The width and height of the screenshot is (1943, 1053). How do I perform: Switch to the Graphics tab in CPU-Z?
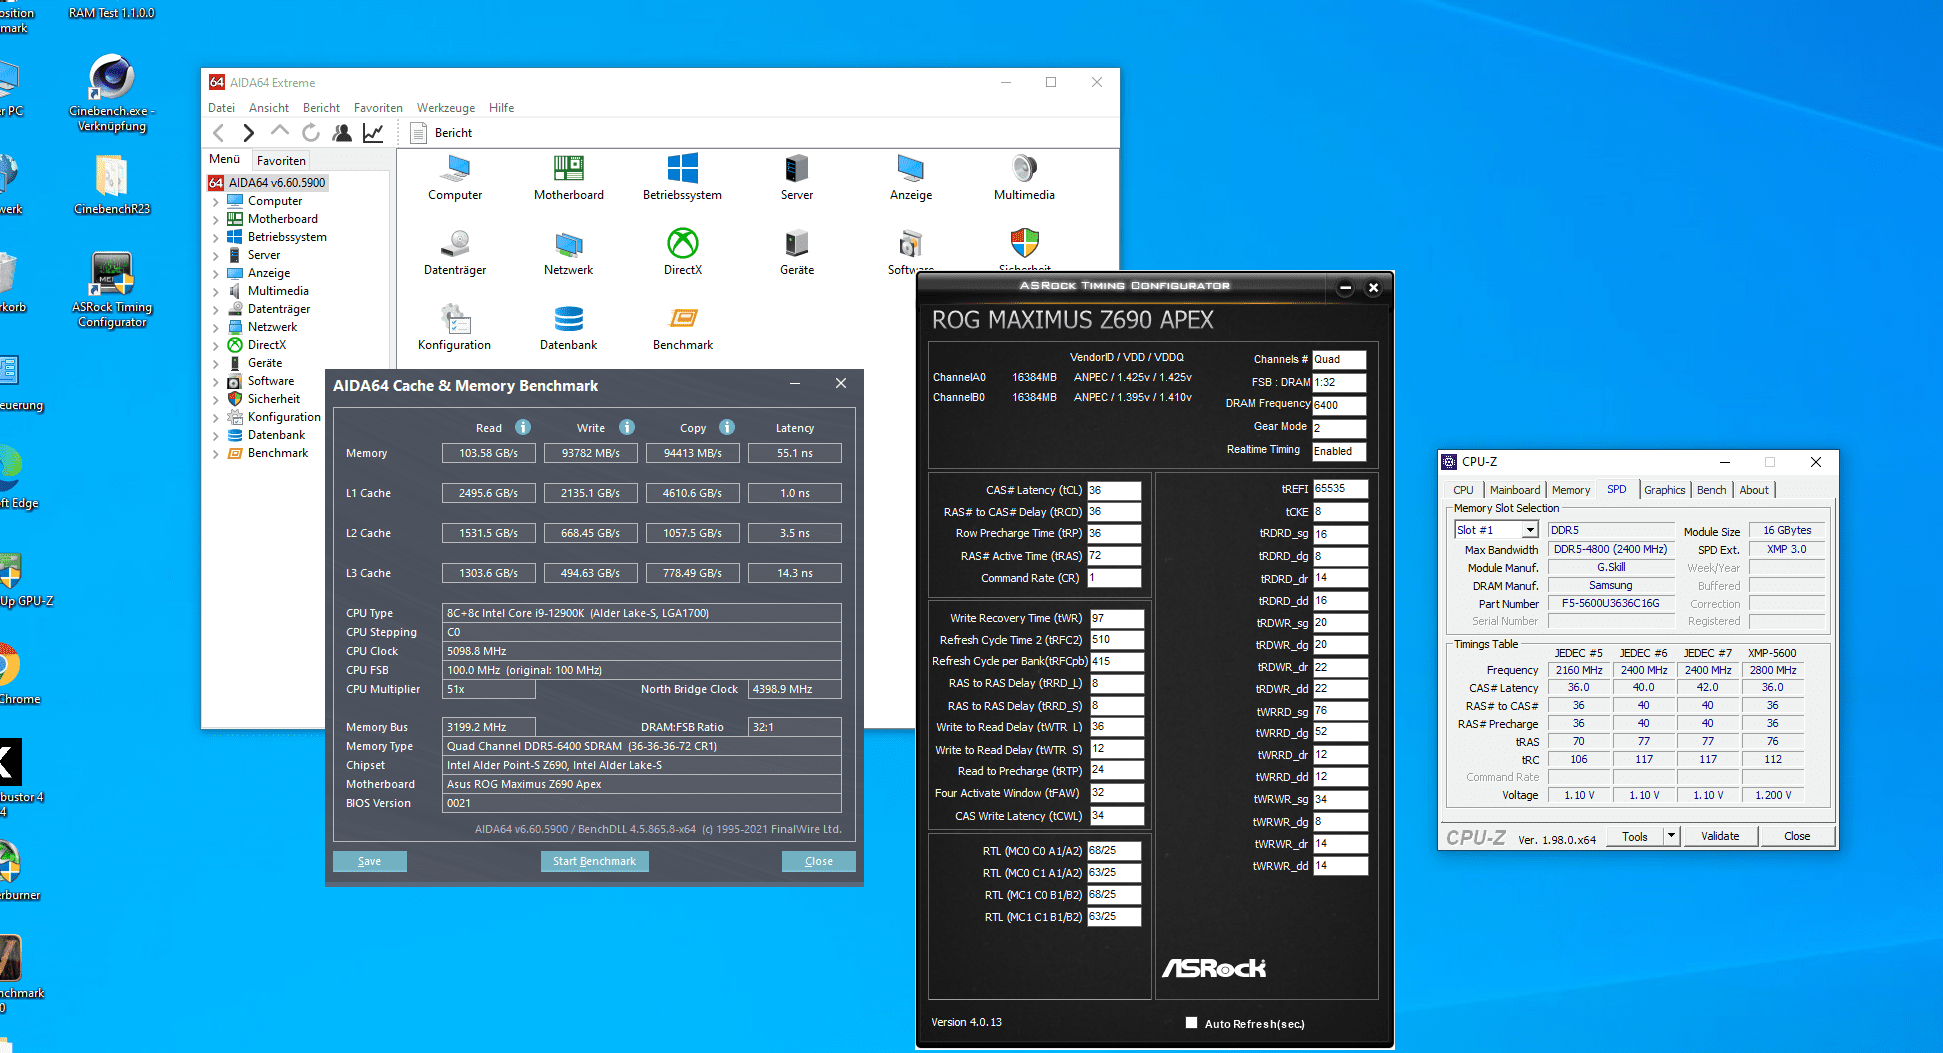point(1665,490)
